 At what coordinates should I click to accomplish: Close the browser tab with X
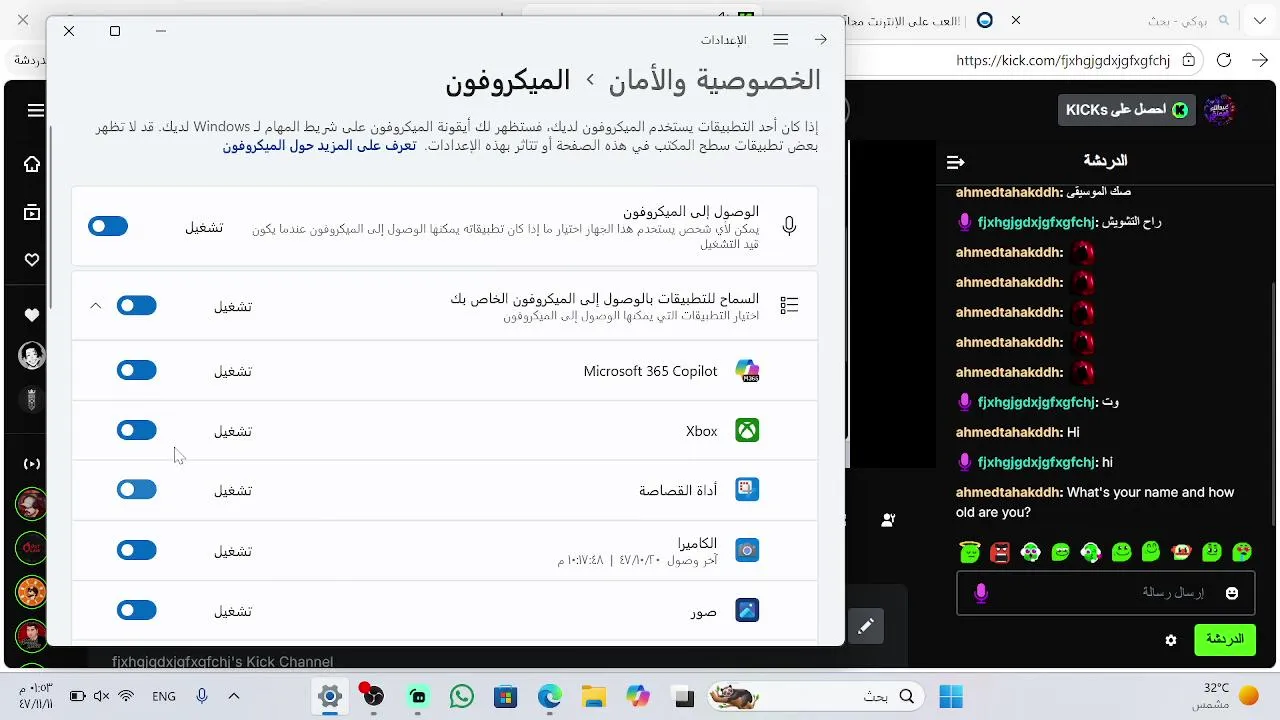tap(1016, 20)
